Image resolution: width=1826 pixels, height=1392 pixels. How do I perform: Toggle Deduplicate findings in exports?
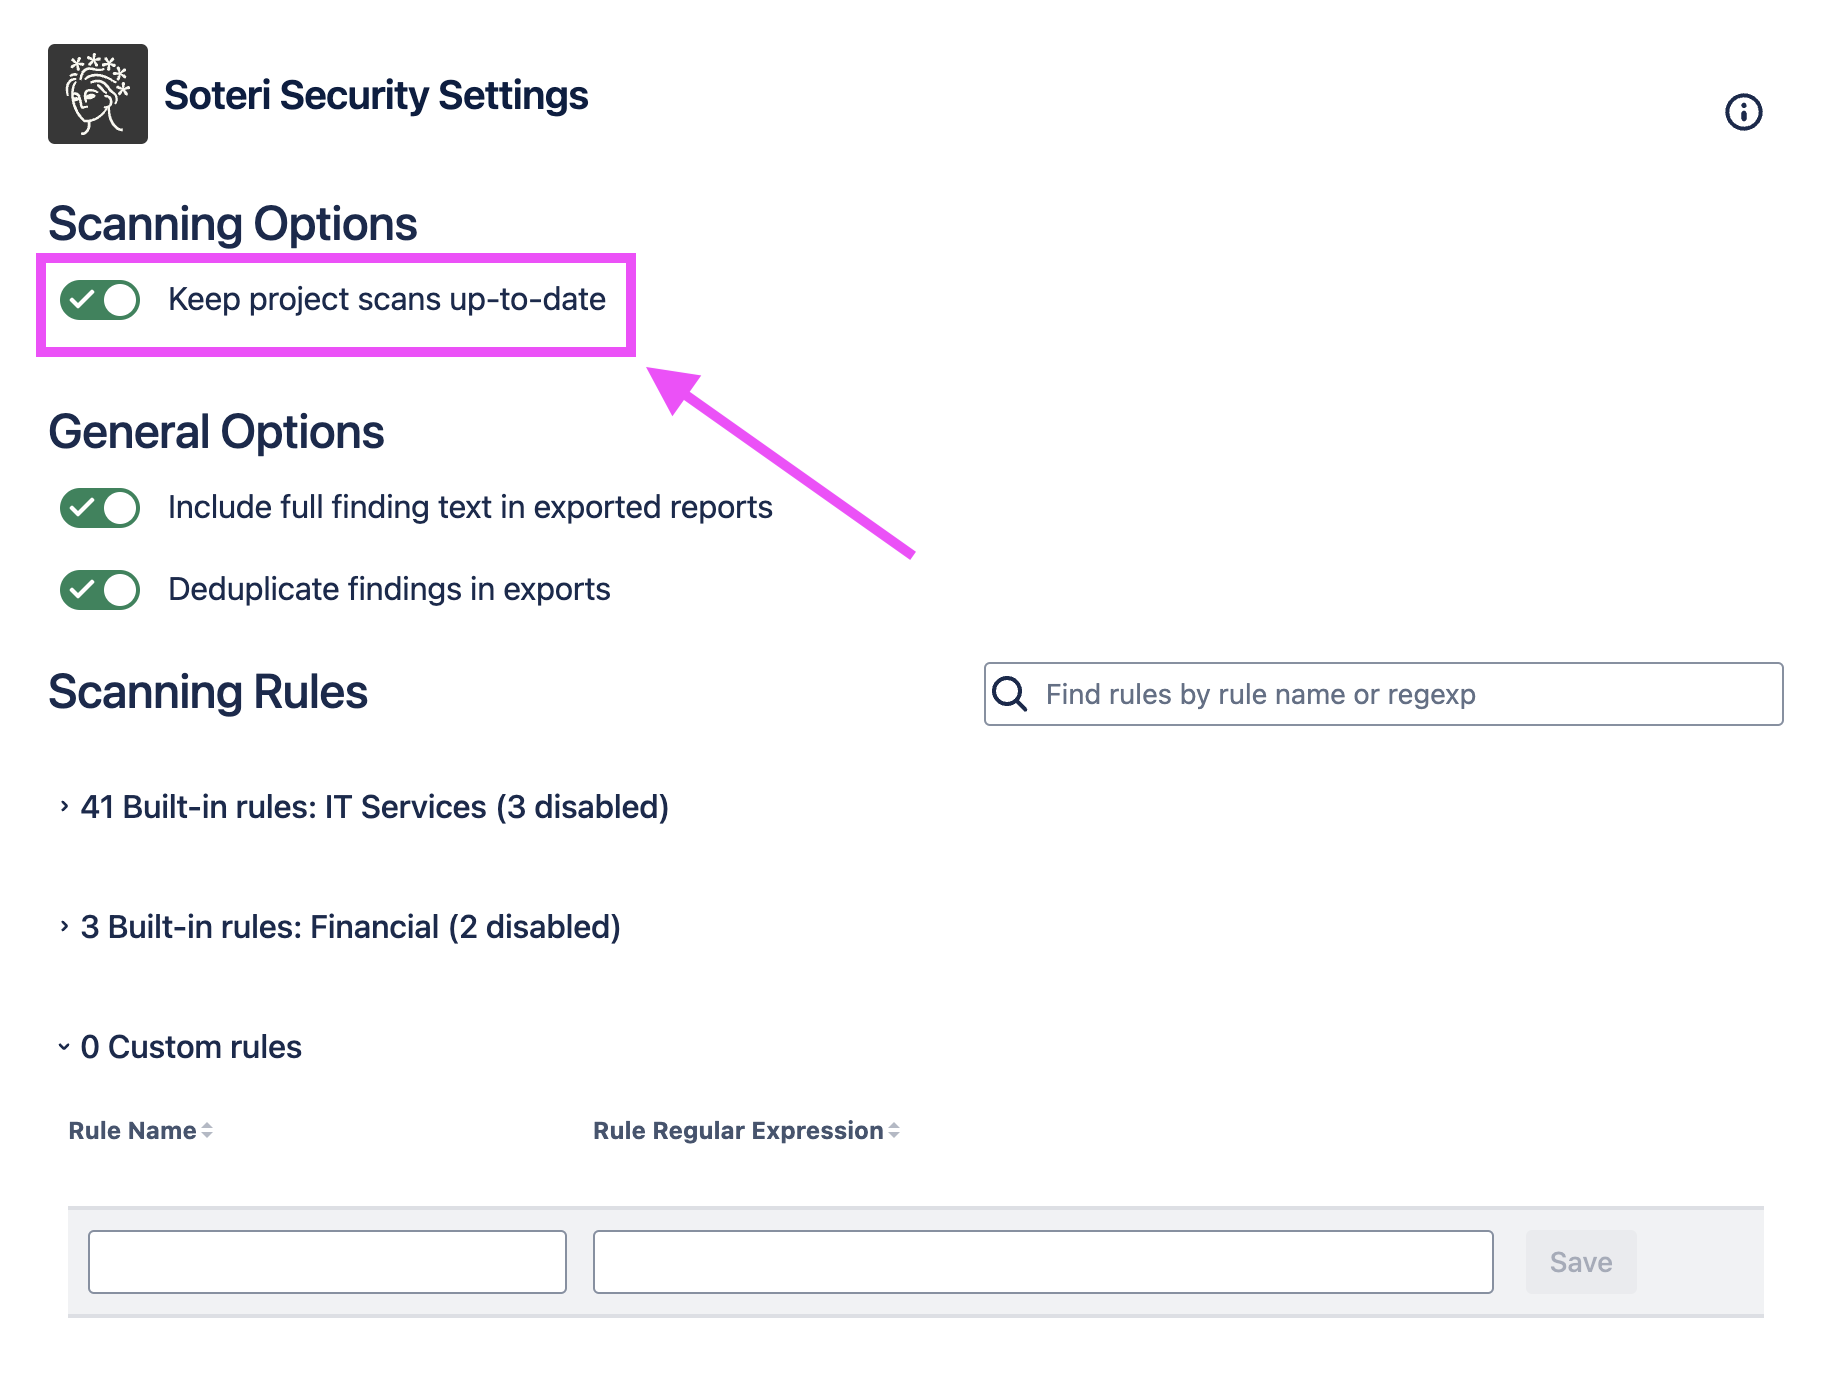tap(100, 590)
